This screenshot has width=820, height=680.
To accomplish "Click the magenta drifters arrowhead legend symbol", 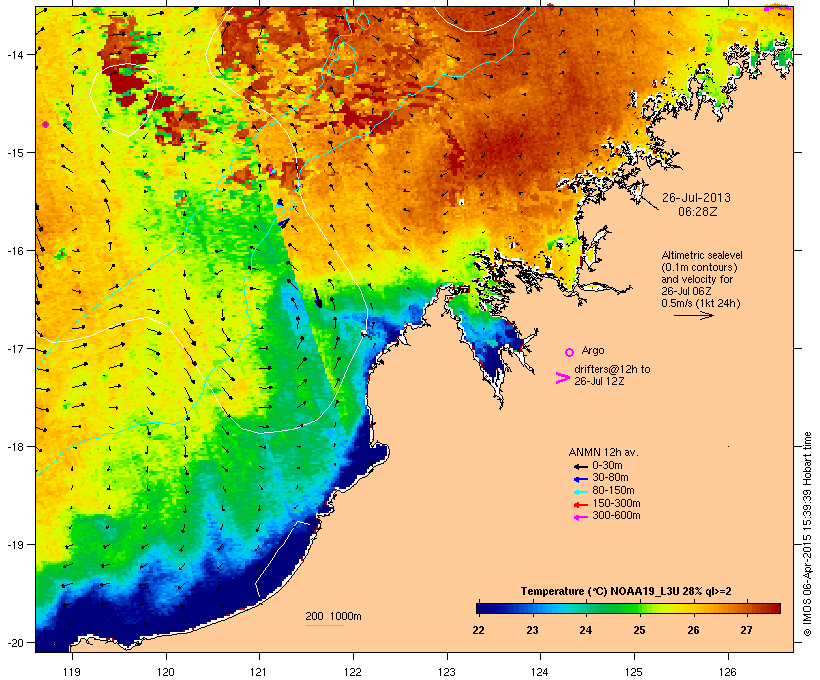I will [562, 378].
